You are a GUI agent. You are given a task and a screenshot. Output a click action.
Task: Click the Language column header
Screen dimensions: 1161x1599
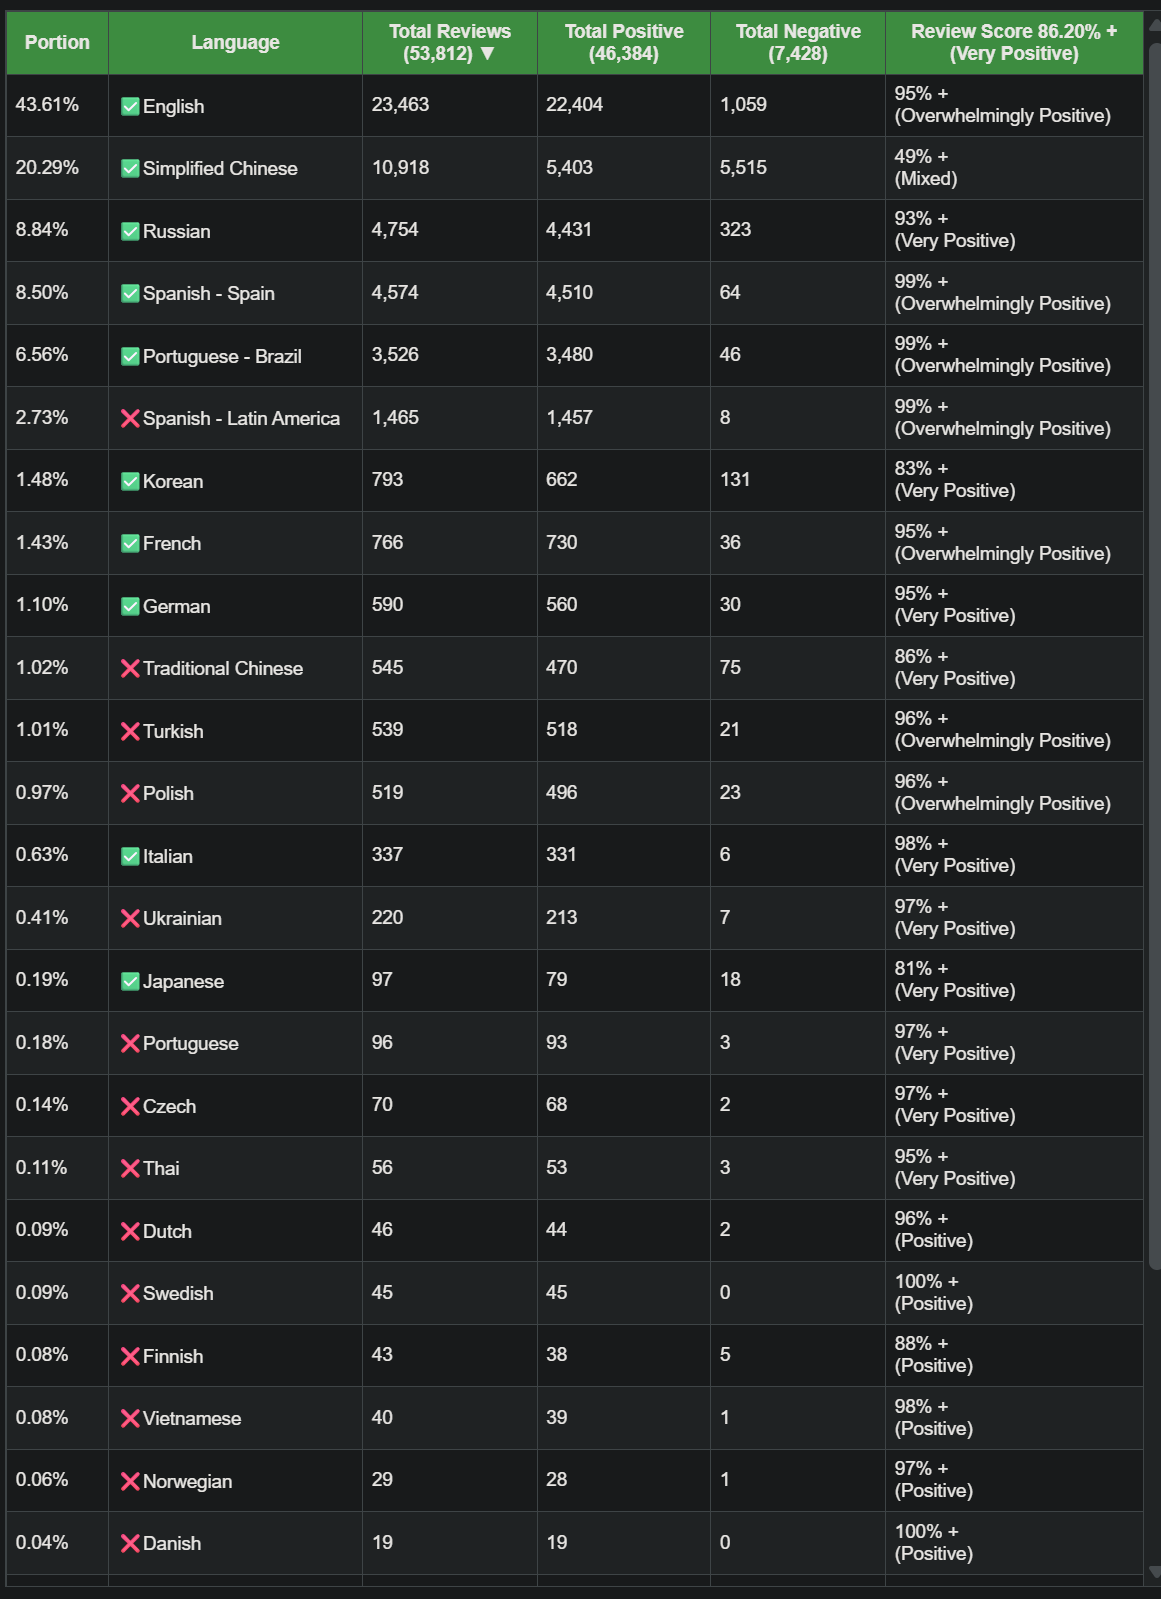click(235, 42)
